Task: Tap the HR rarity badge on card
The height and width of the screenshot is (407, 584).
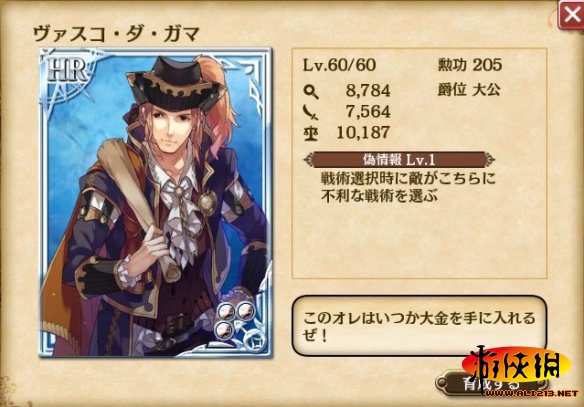Action: [x=68, y=70]
